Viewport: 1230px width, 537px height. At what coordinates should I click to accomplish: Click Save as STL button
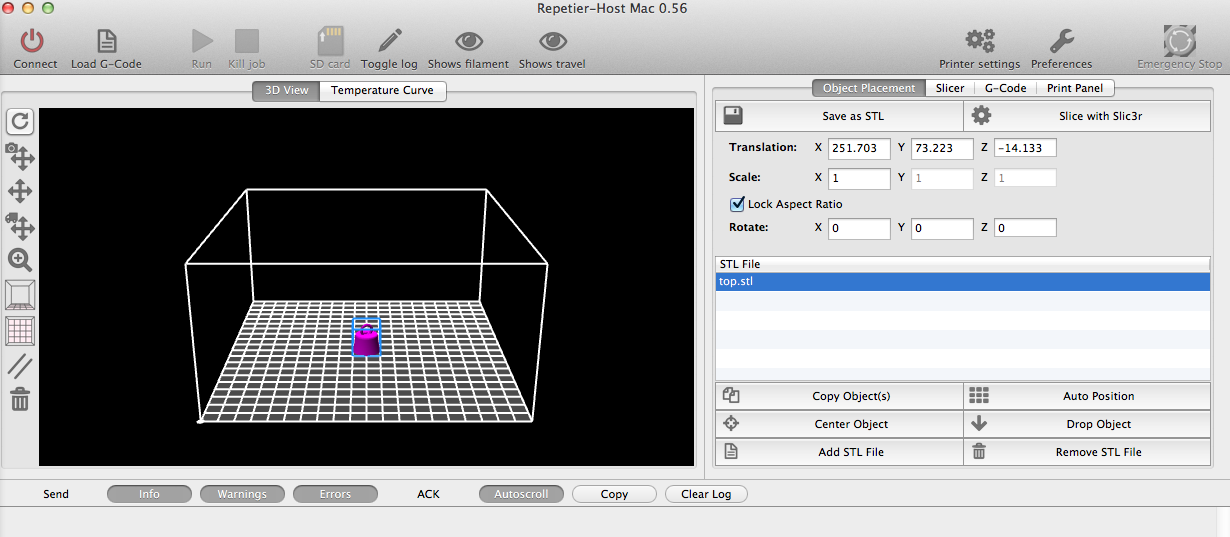[839, 116]
